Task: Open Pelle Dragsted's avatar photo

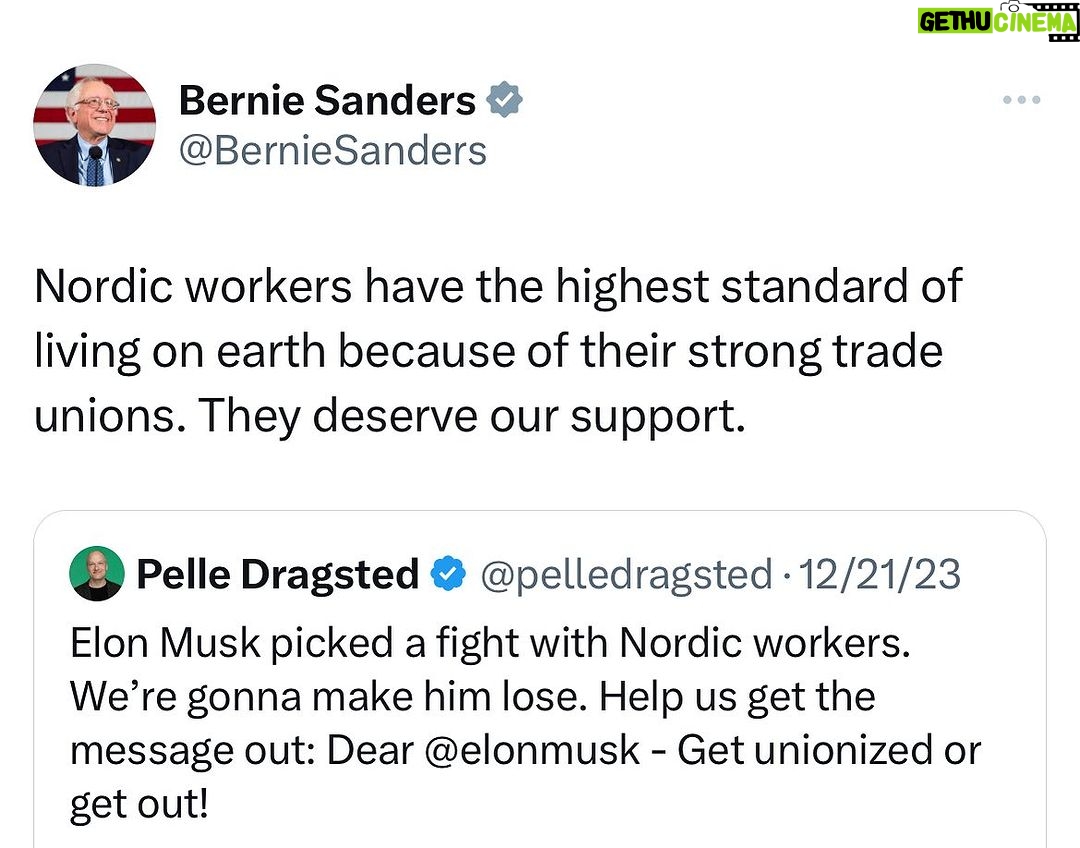Action: (97, 574)
